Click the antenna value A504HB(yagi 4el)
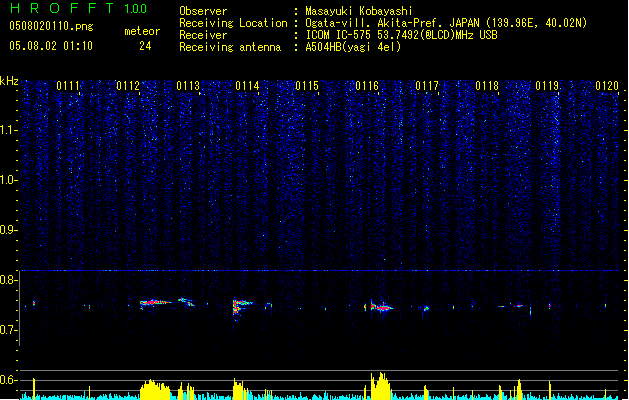The width and height of the screenshot is (629, 400). coord(353,47)
